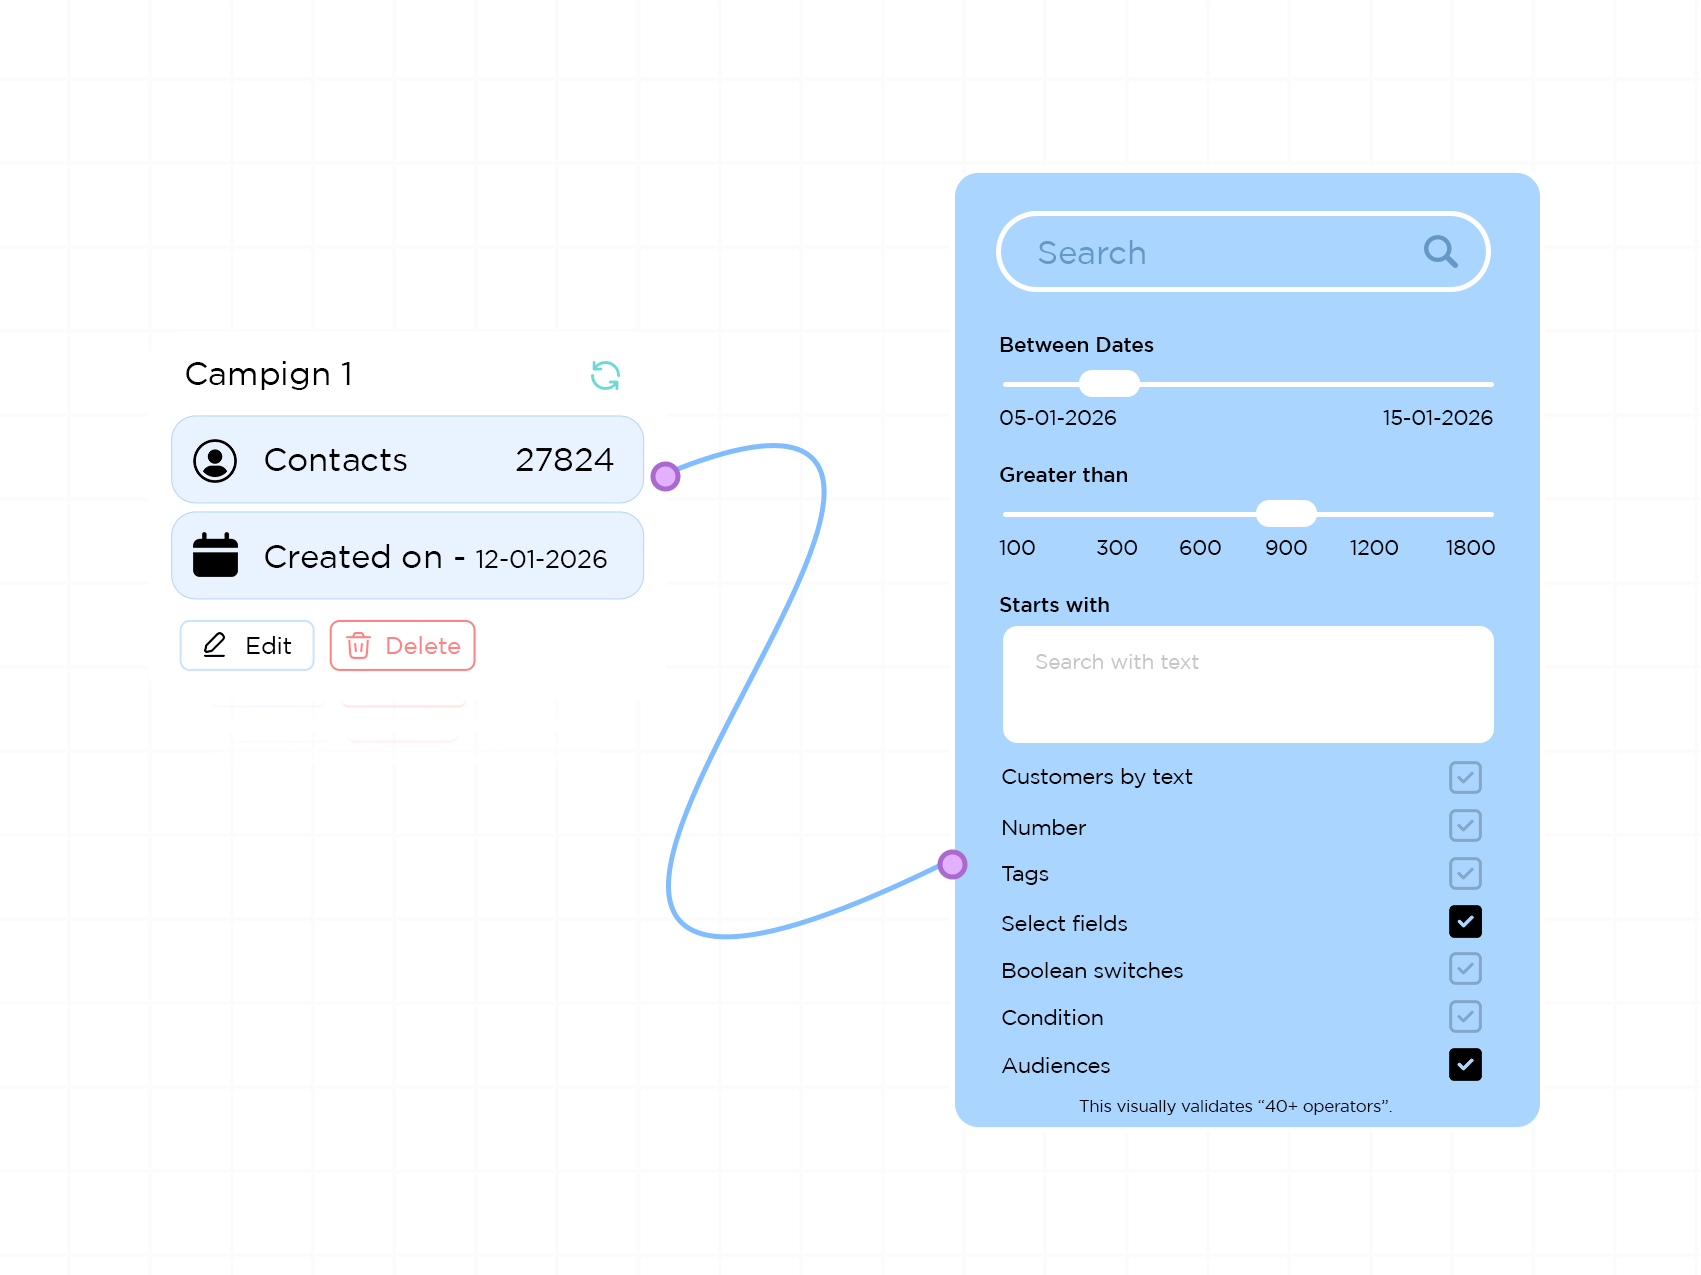Click the calendar icon beside Created on
Image resolution: width=1701 pixels, height=1275 pixels.
tap(215, 556)
